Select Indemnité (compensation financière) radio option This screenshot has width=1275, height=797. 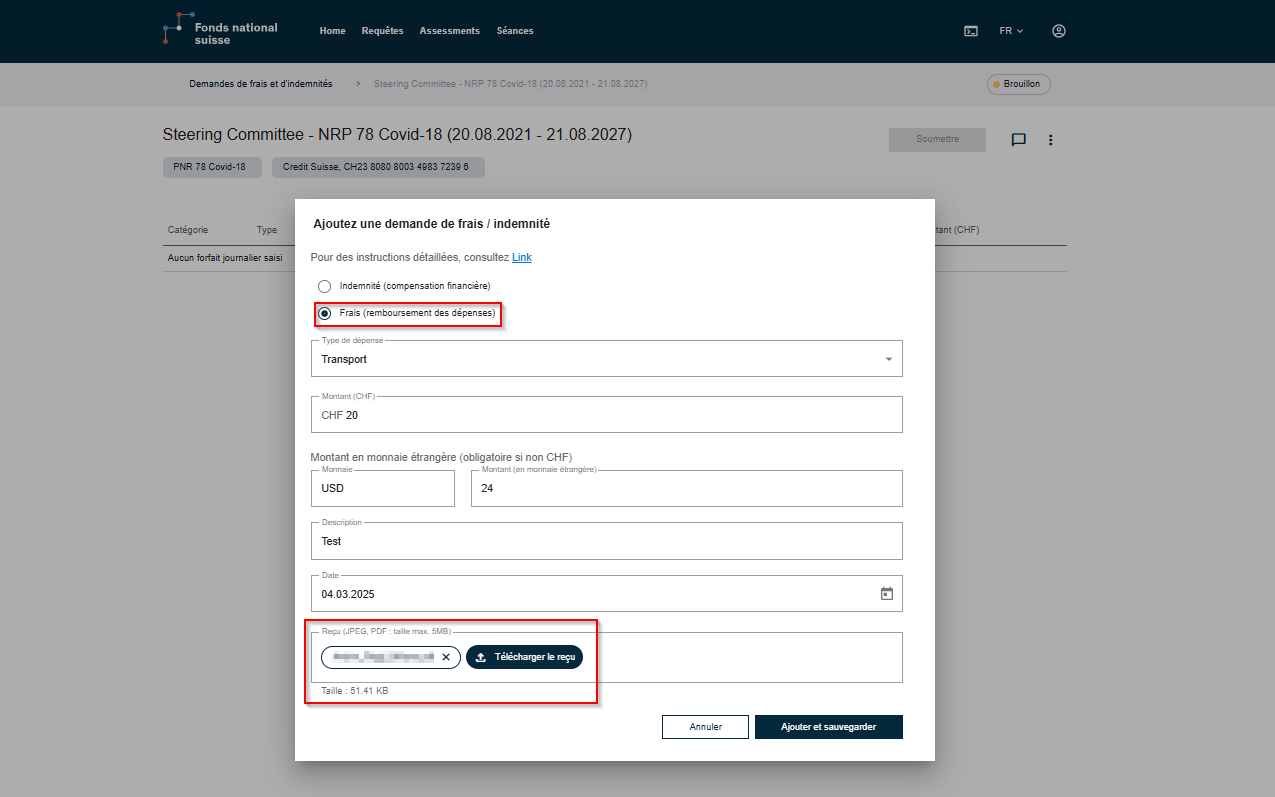[324, 286]
